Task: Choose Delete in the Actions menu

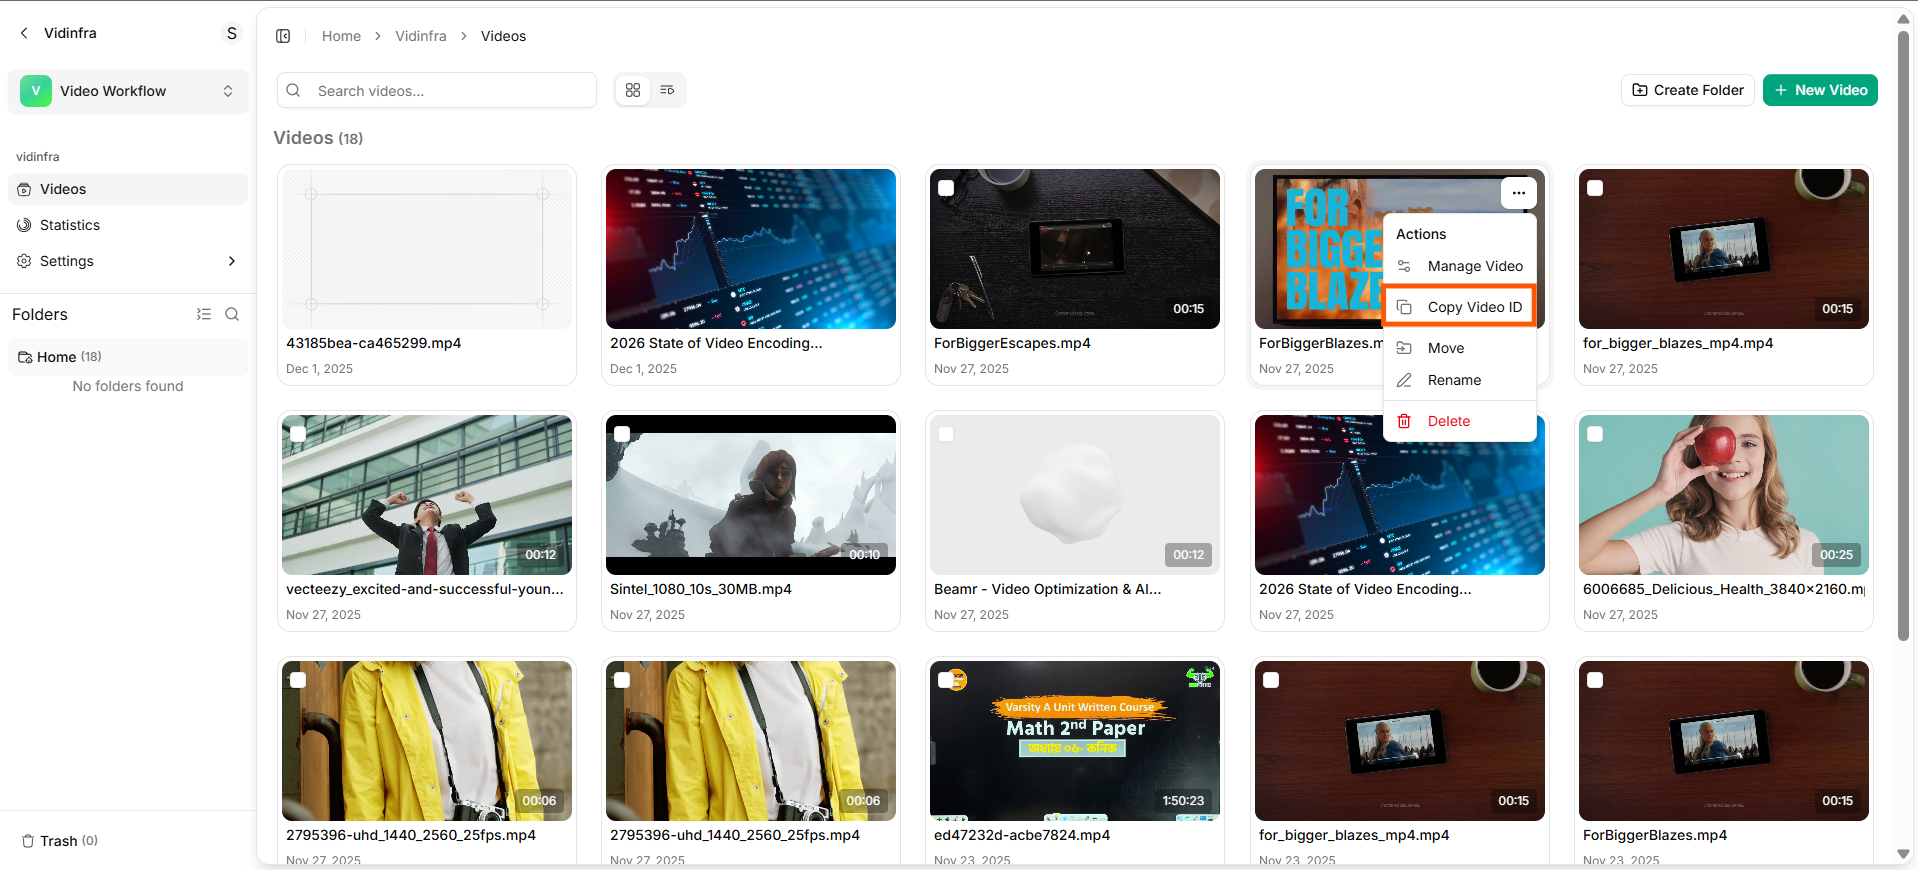Action: click(x=1460, y=421)
